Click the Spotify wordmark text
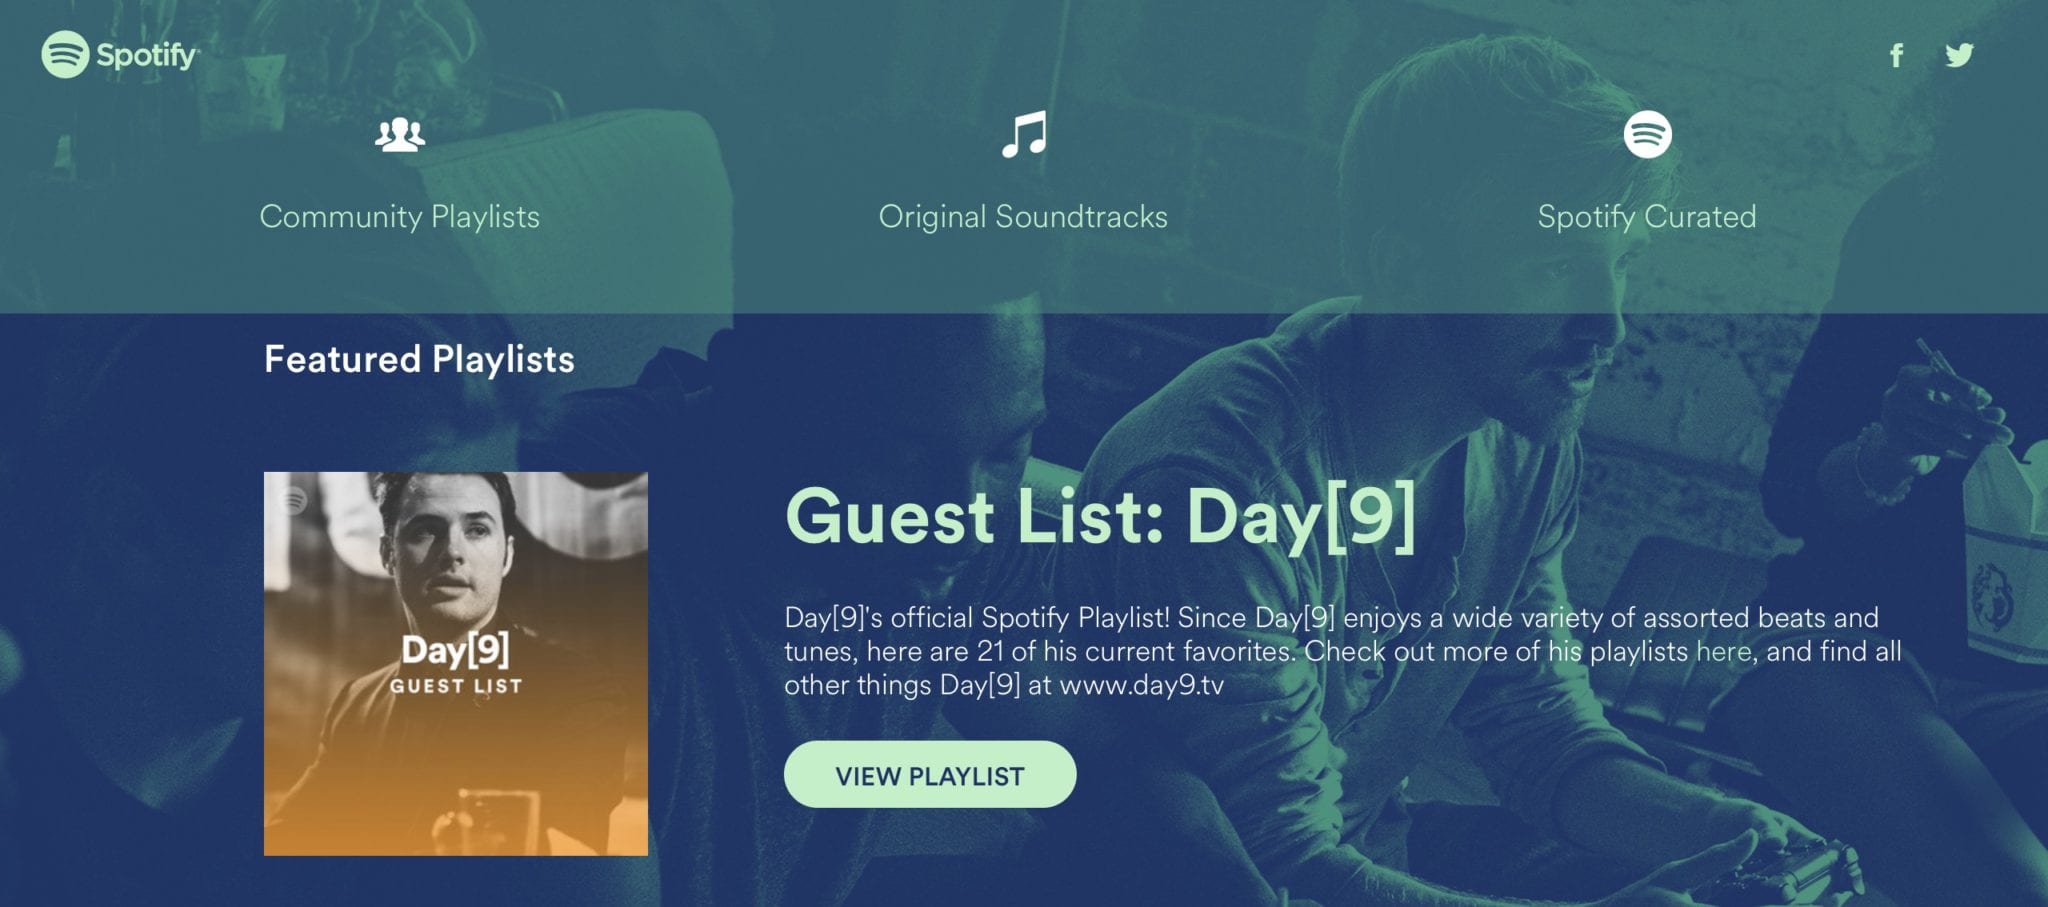 pos(147,55)
